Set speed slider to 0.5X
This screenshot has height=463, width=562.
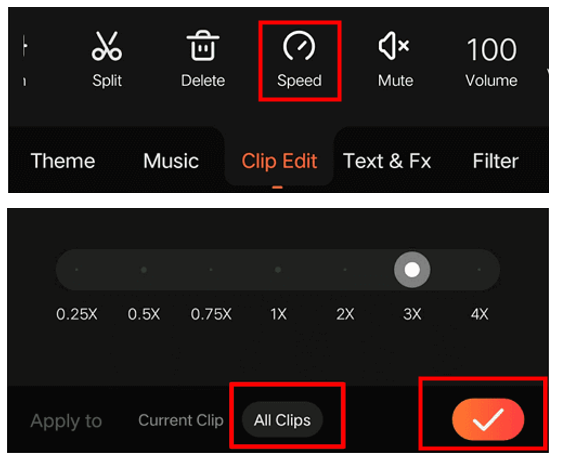(144, 269)
